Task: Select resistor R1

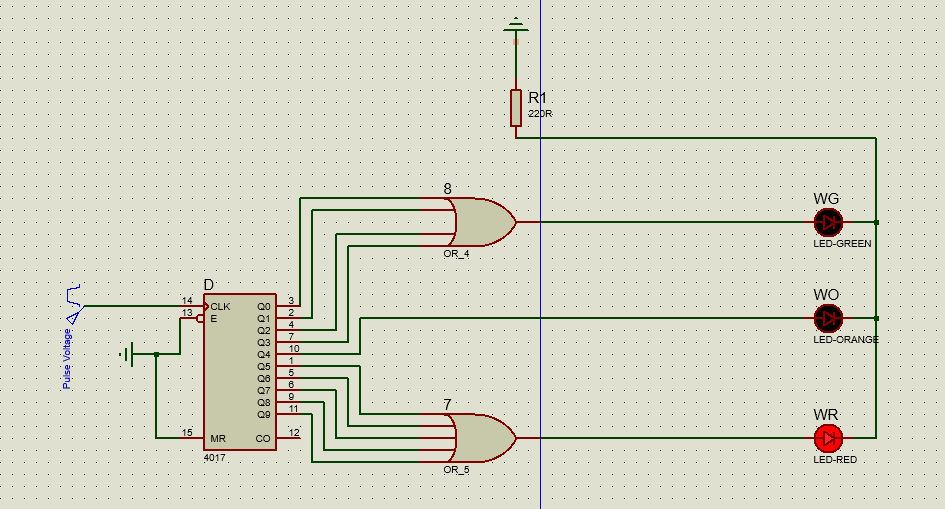Action: [x=516, y=108]
